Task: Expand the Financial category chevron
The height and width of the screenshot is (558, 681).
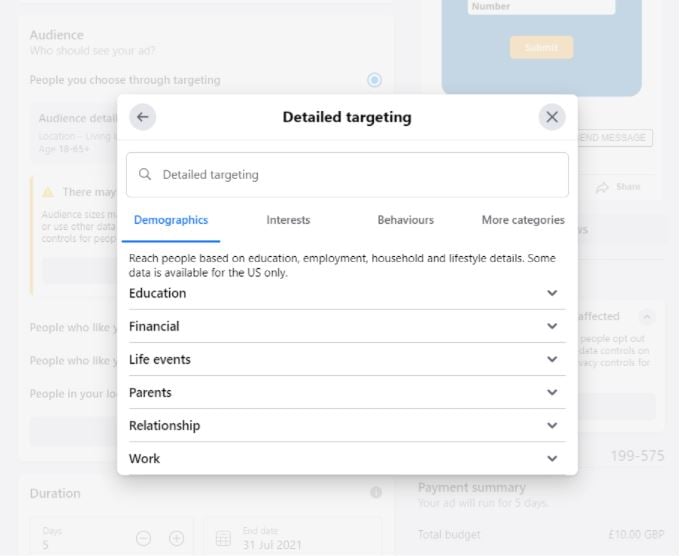Action: pos(552,327)
